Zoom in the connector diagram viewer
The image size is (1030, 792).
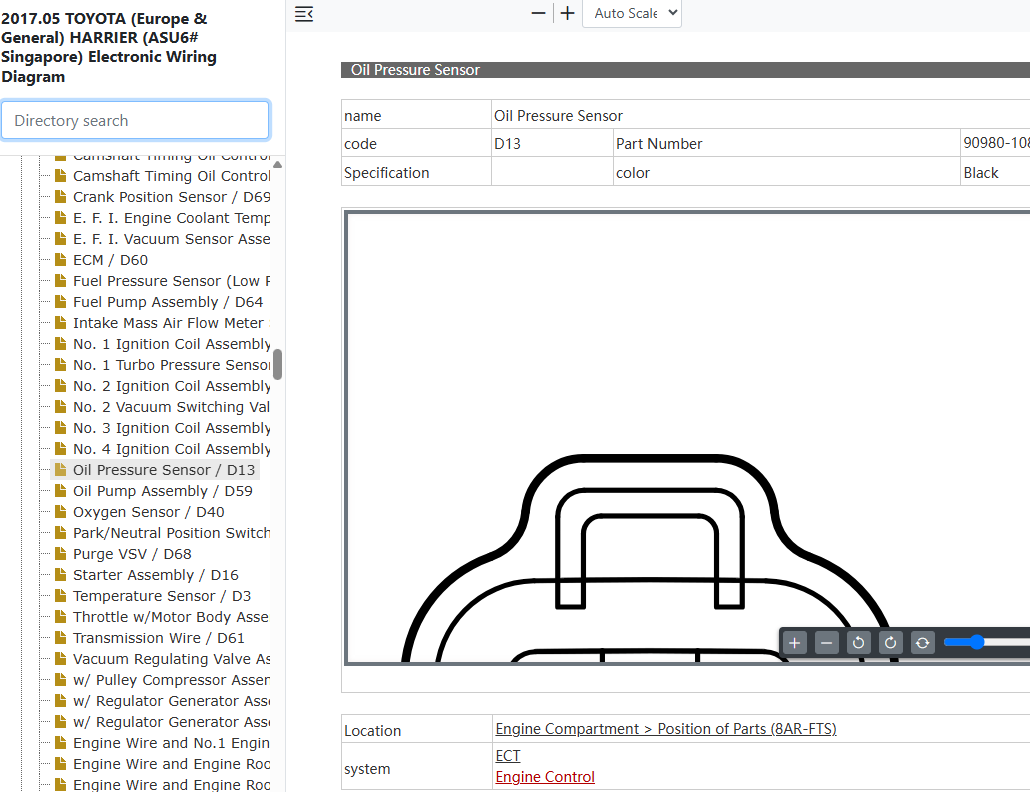point(794,643)
